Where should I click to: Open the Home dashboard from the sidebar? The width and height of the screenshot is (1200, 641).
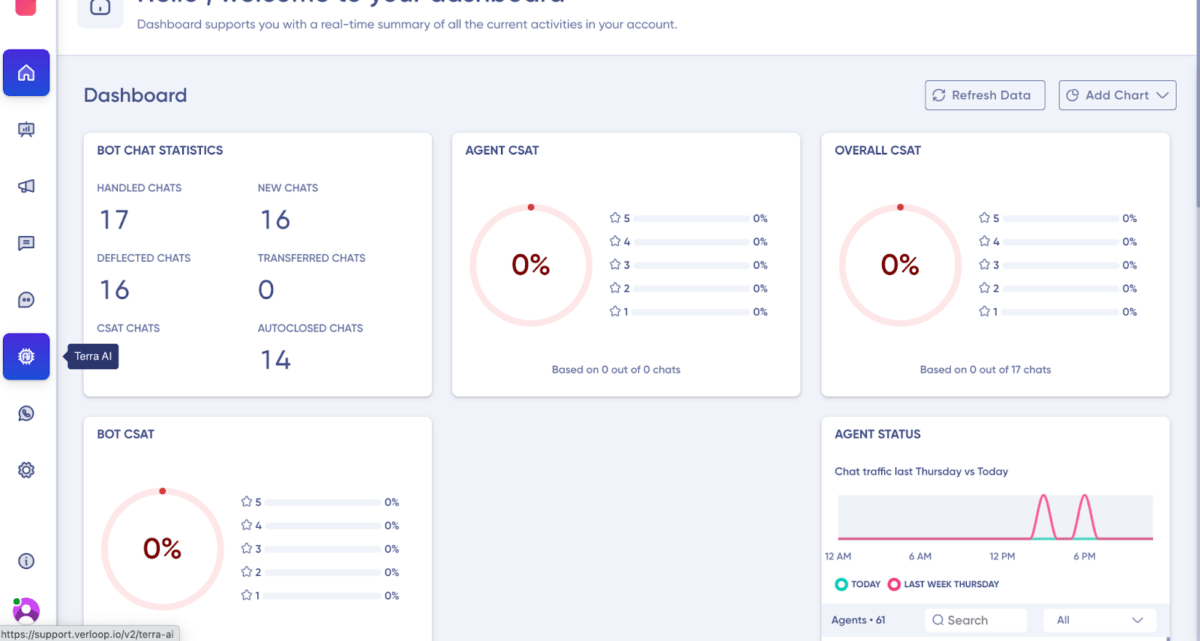point(26,72)
